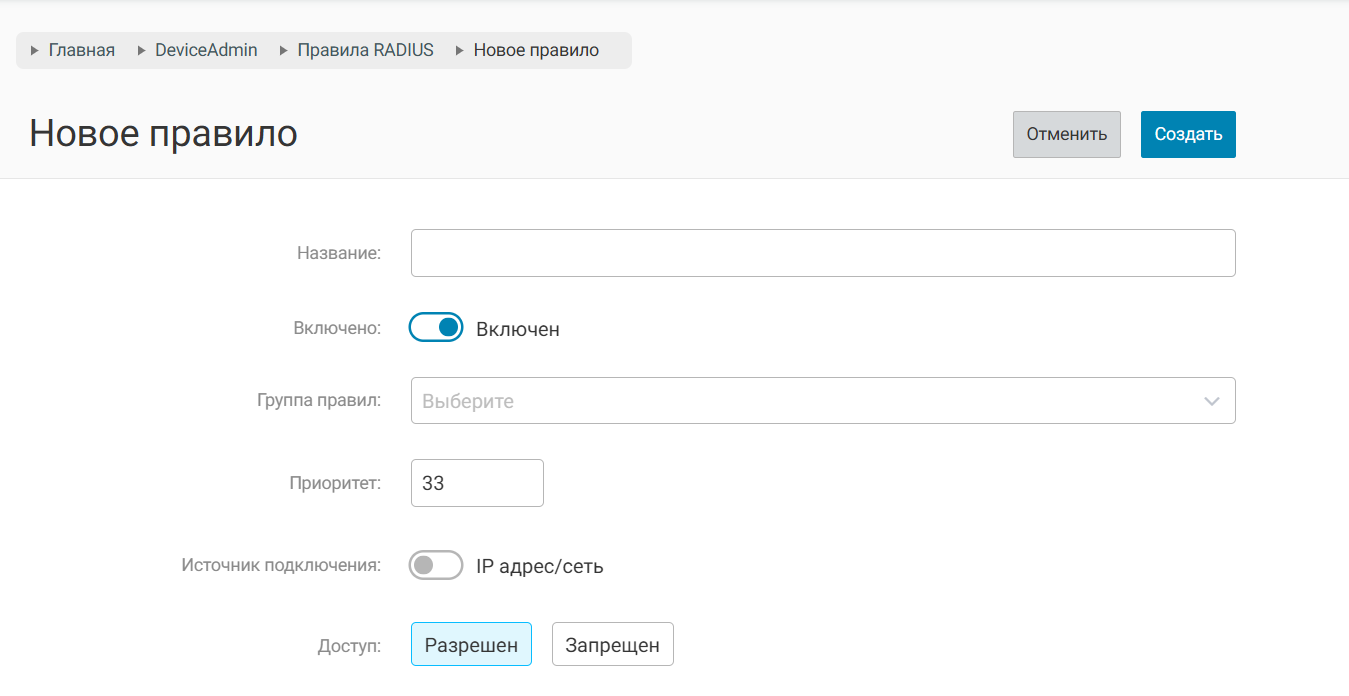Expand the chevron in the Группа правил field
Image resolution: width=1349 pixels, height=696 pixels.
[x=1212, y=401]
